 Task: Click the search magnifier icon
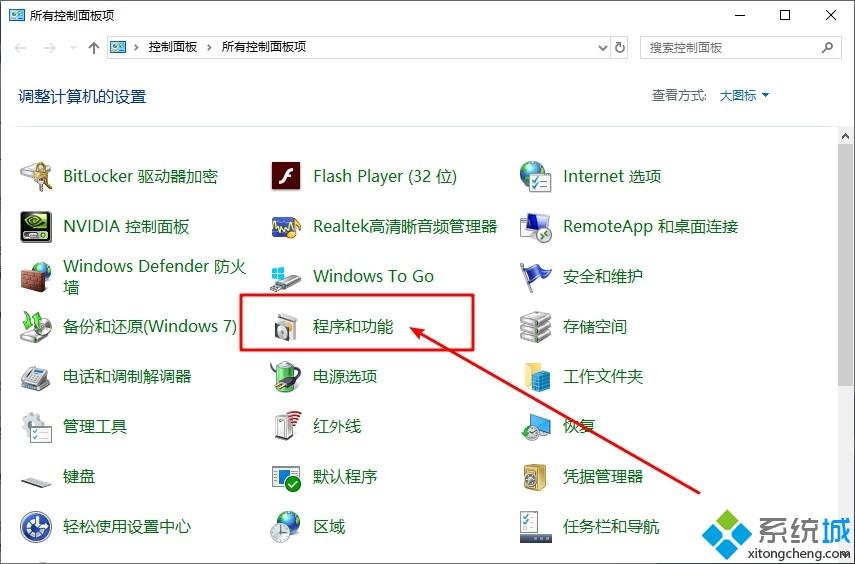(827, 48)
